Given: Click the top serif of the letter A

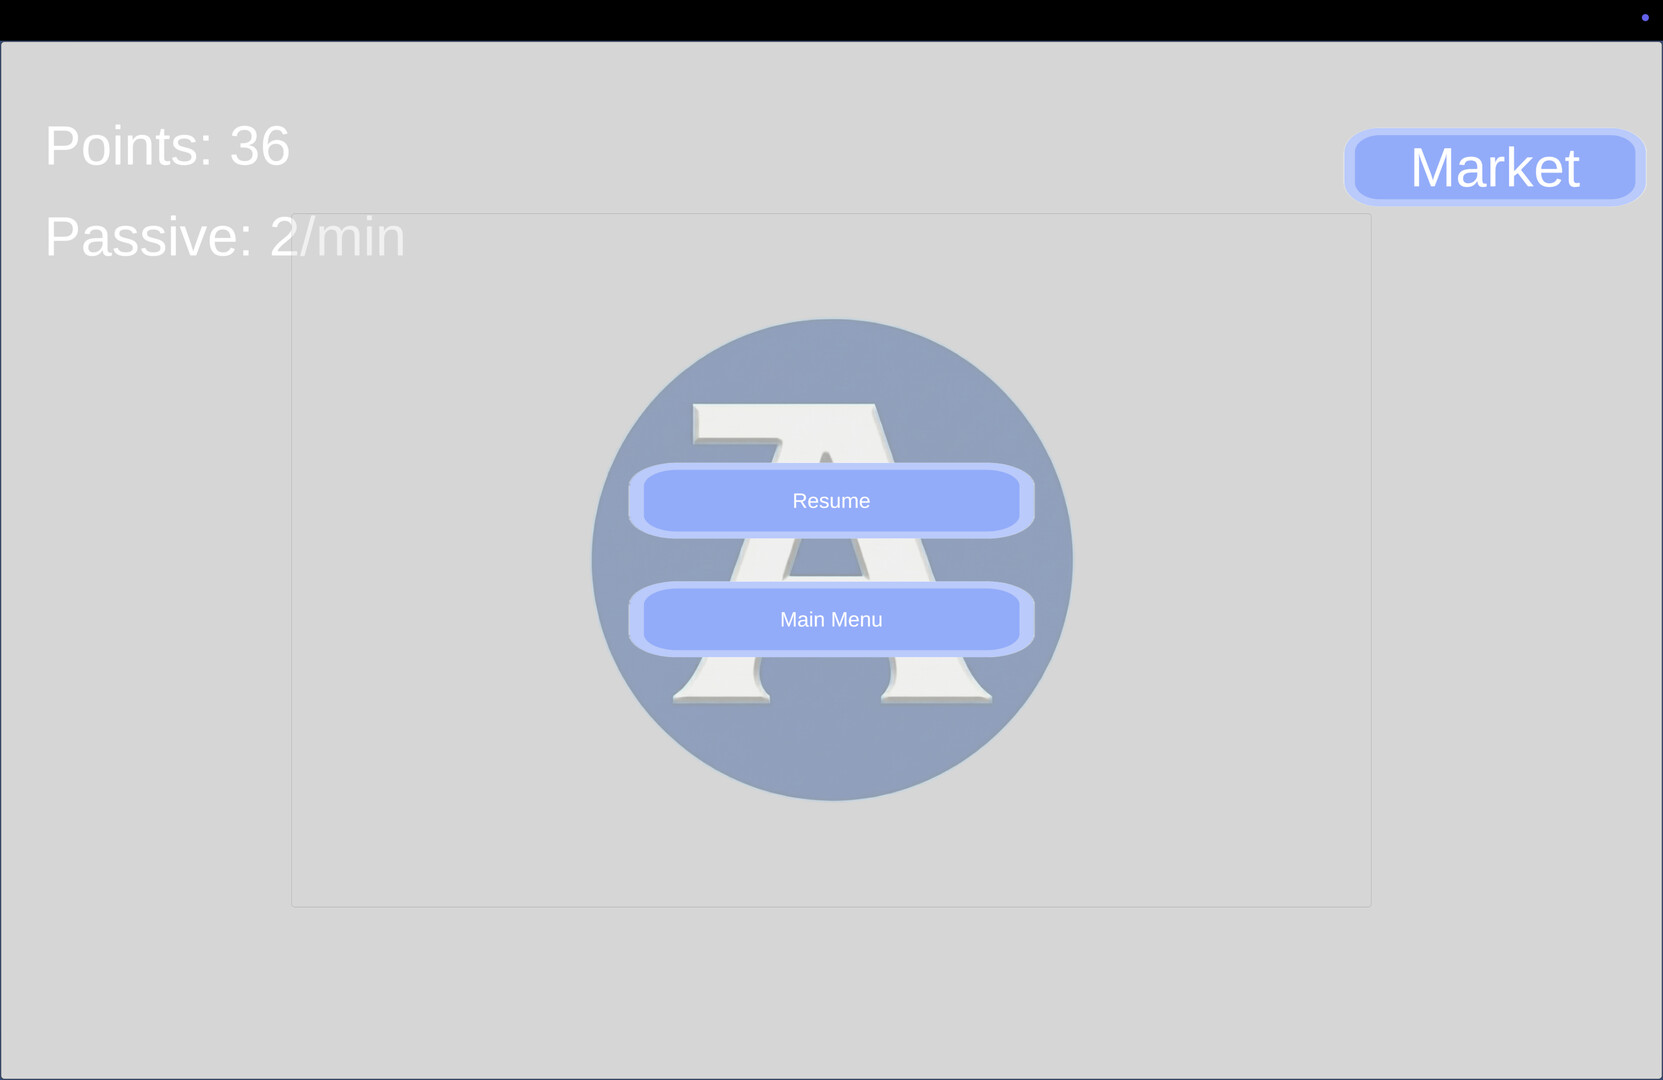Looking at the screenshot, I should 785,422.
